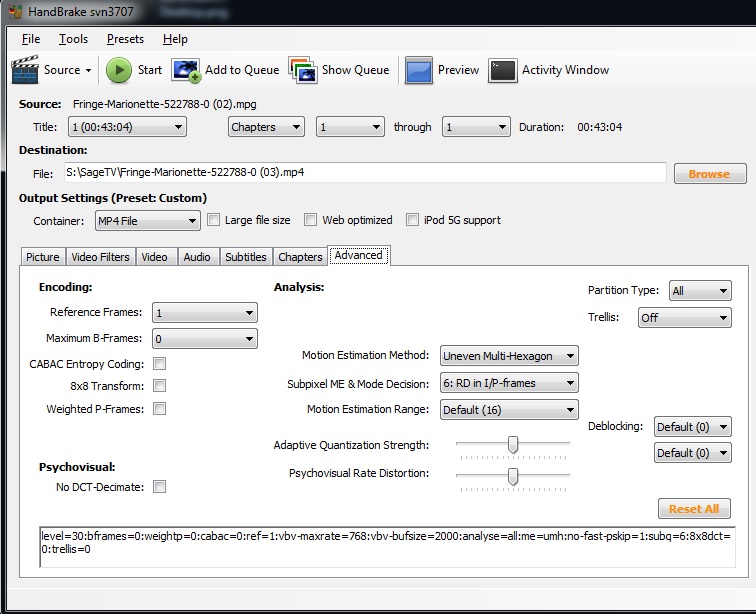Open the Help menu
This screenshot has width=756, height=614.
tap(175, 39)
